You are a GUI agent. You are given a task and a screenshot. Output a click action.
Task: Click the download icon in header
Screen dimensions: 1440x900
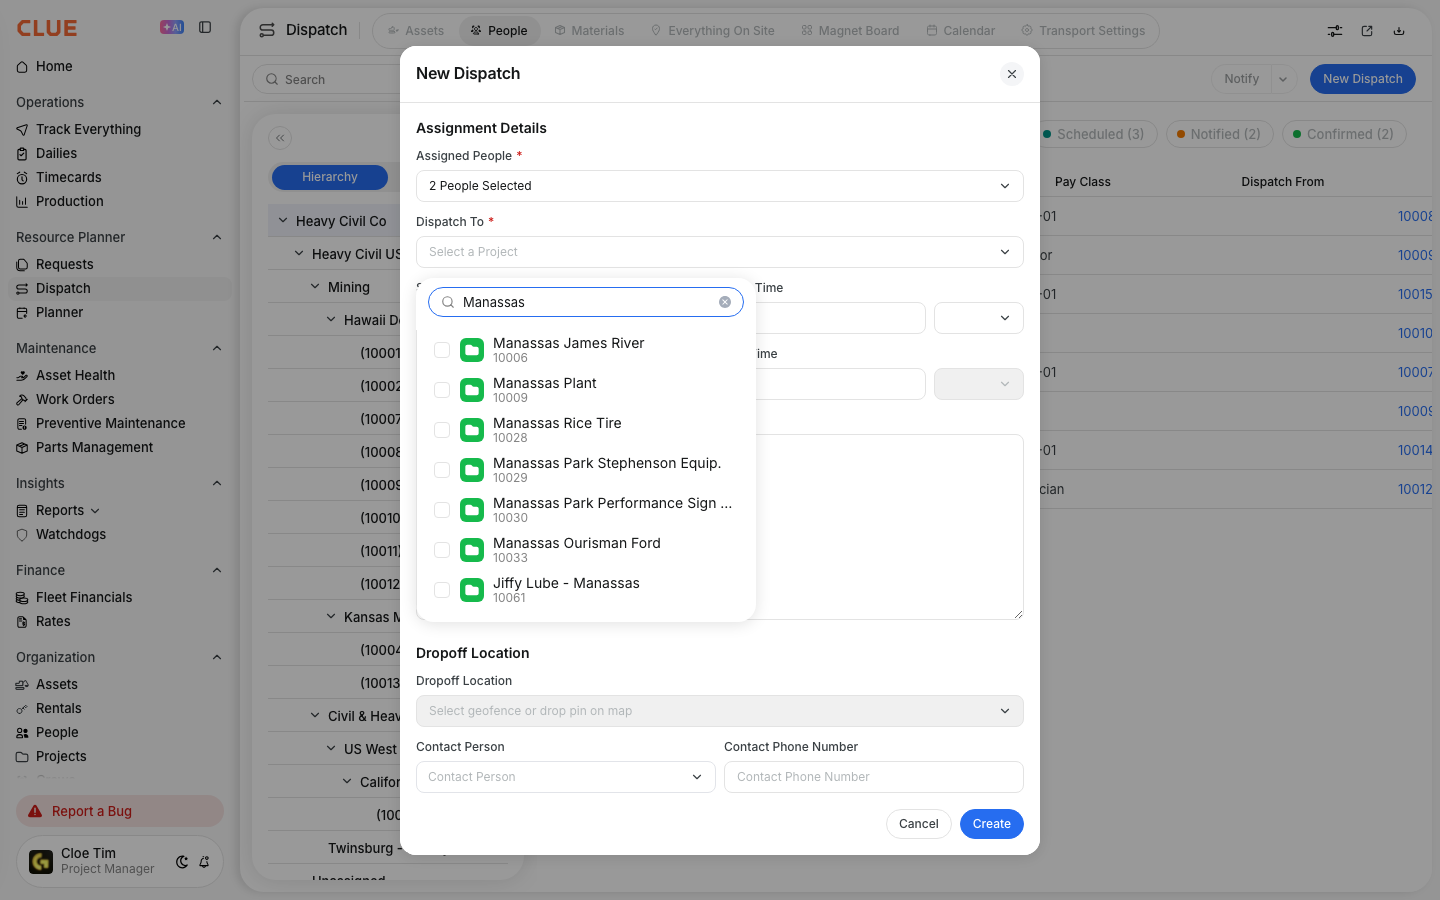click(x=1399, y=31)
